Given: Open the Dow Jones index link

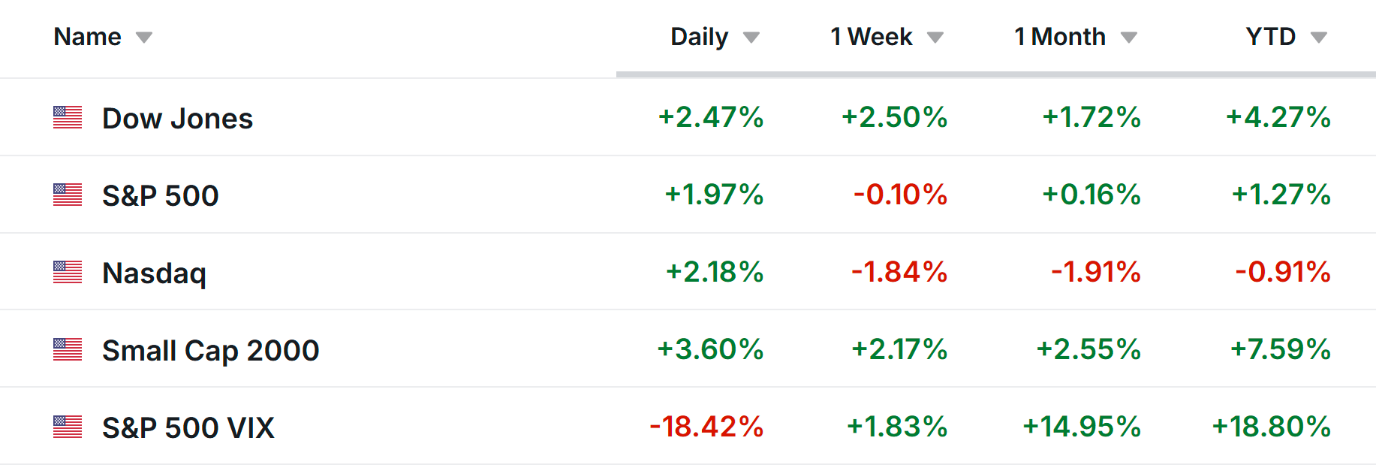Looking at the screenshot, I should (x=177, y=118).
